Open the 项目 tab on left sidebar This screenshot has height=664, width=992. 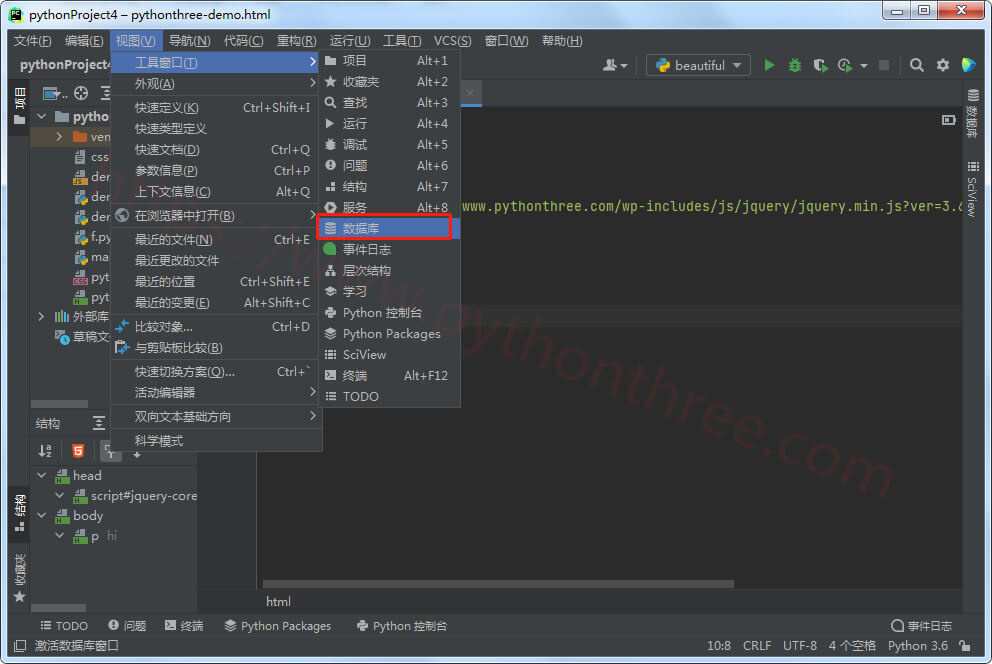click(20, 106)
